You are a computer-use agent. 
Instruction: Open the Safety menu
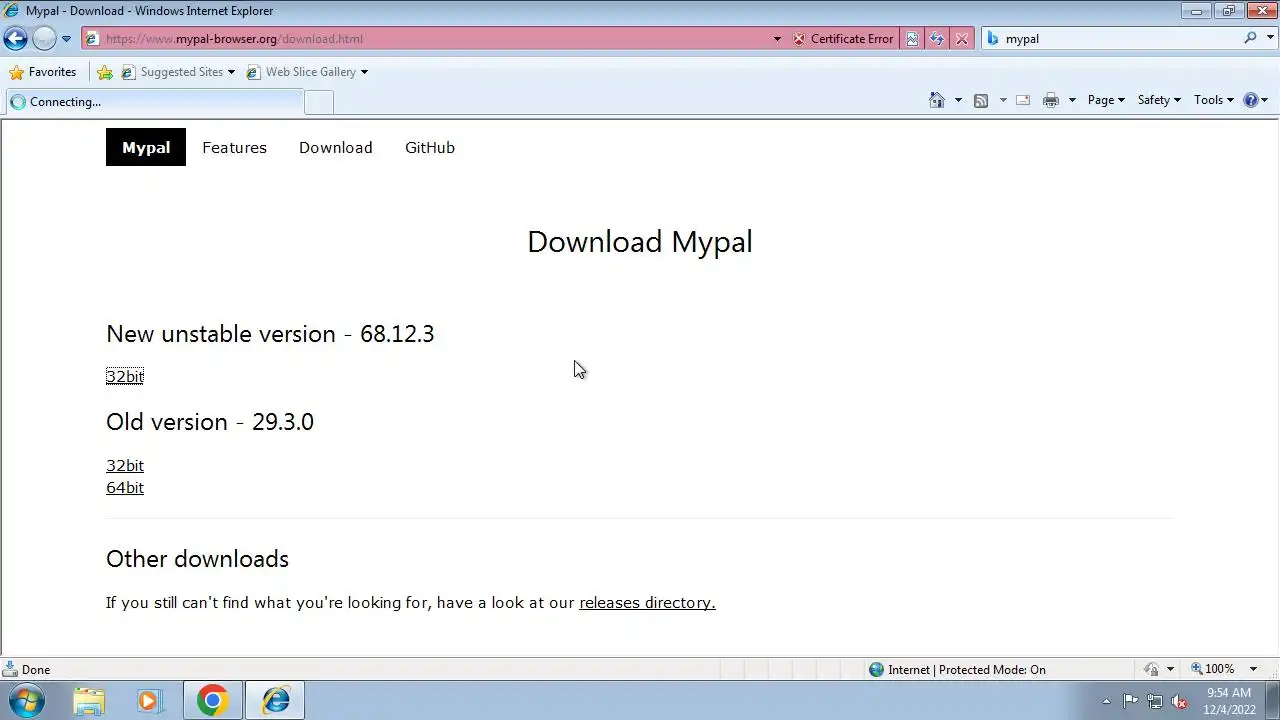1159,100
